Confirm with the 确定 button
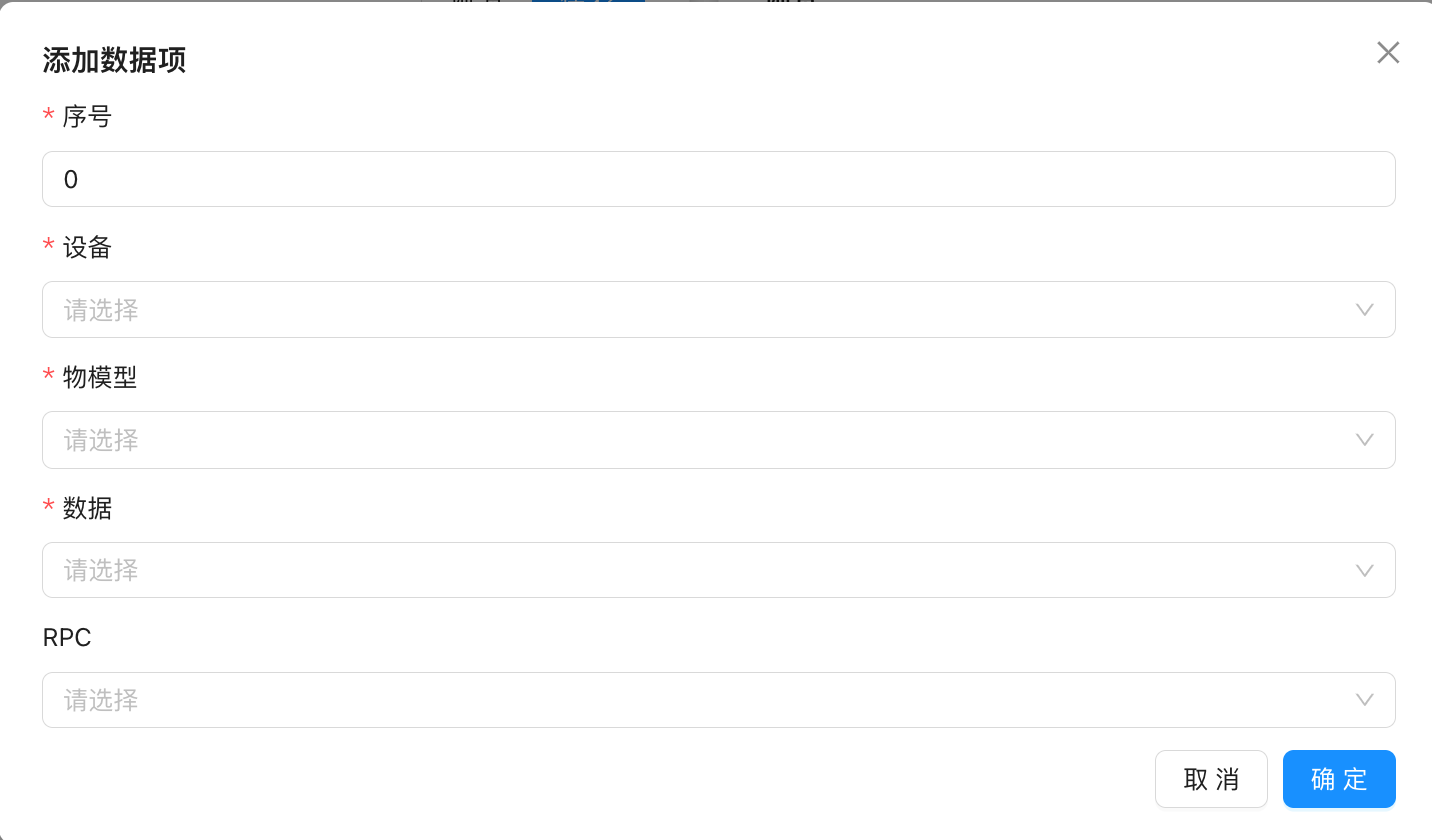The height and width of the screenshot is (840, 1432). (x=1339, y=779)
